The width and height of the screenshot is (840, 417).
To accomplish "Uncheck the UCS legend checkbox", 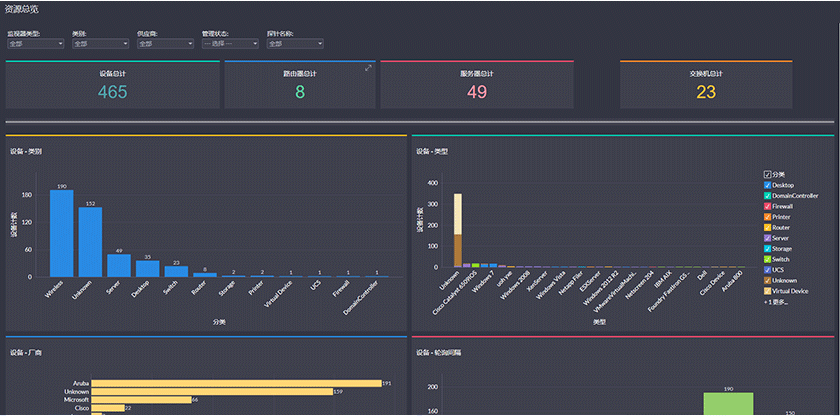I will point(767,270).
